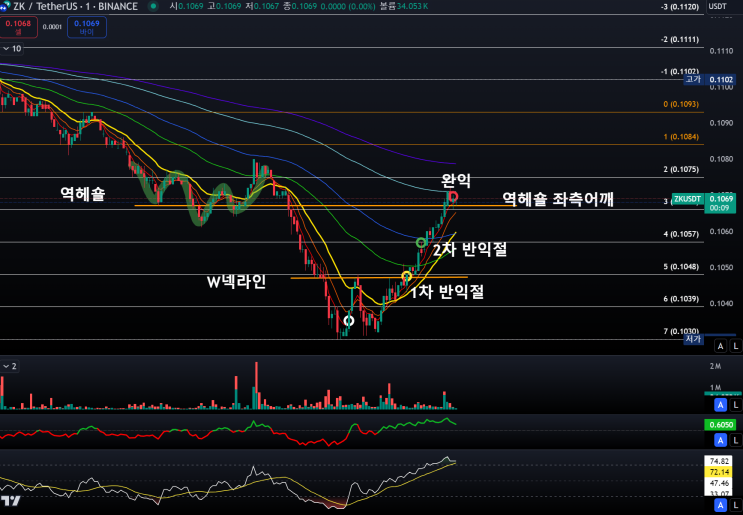Click the red 0.1068 sell button

tap(18, 27)
